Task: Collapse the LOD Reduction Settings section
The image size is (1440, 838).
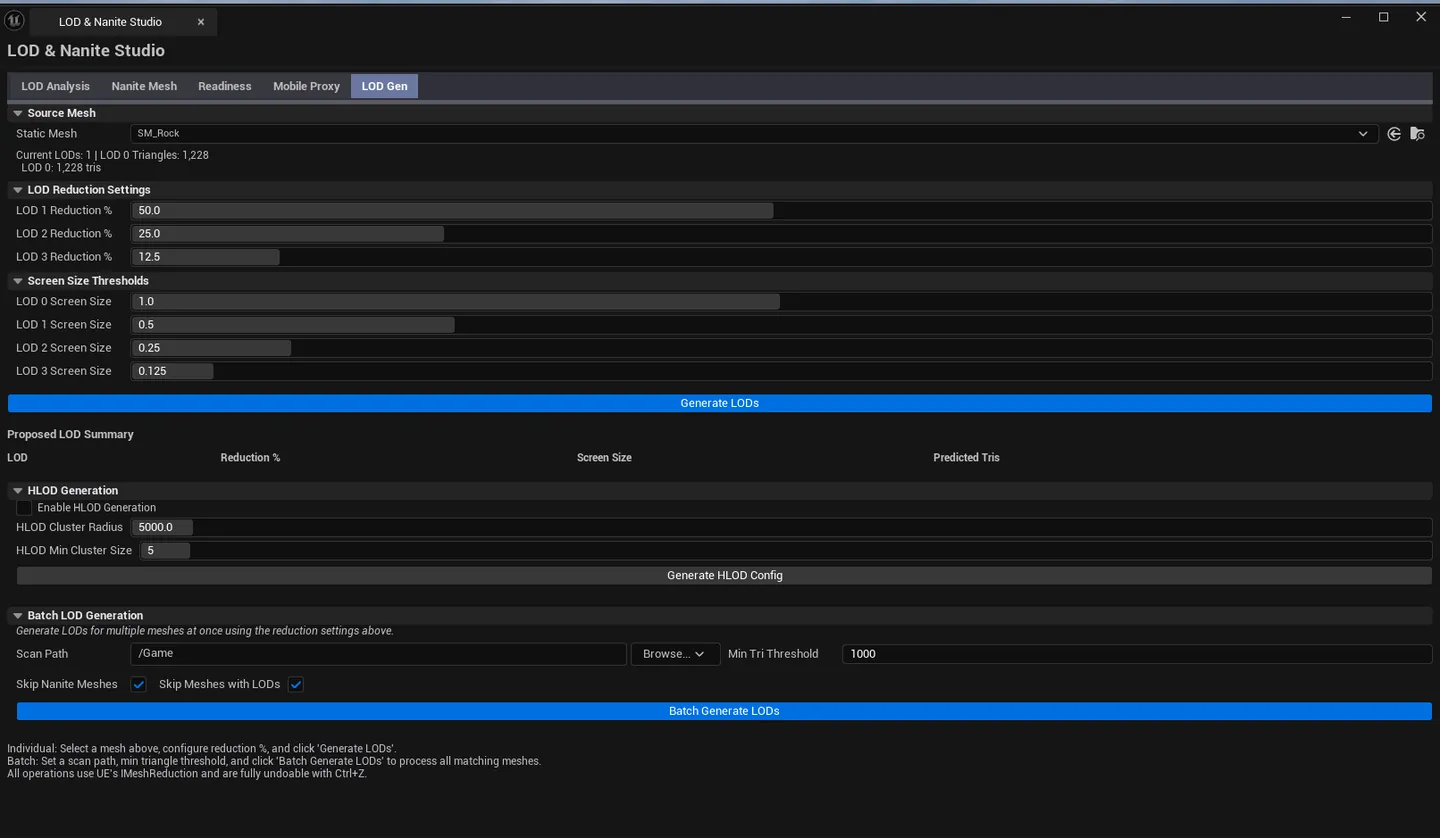Action: (x=18, y=190)
